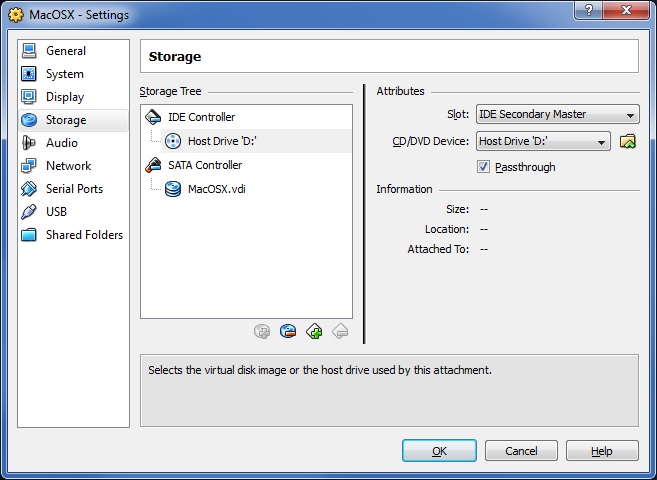Go to the Display settings page
This screenshot has width=657, height=480.
[65, 97]
